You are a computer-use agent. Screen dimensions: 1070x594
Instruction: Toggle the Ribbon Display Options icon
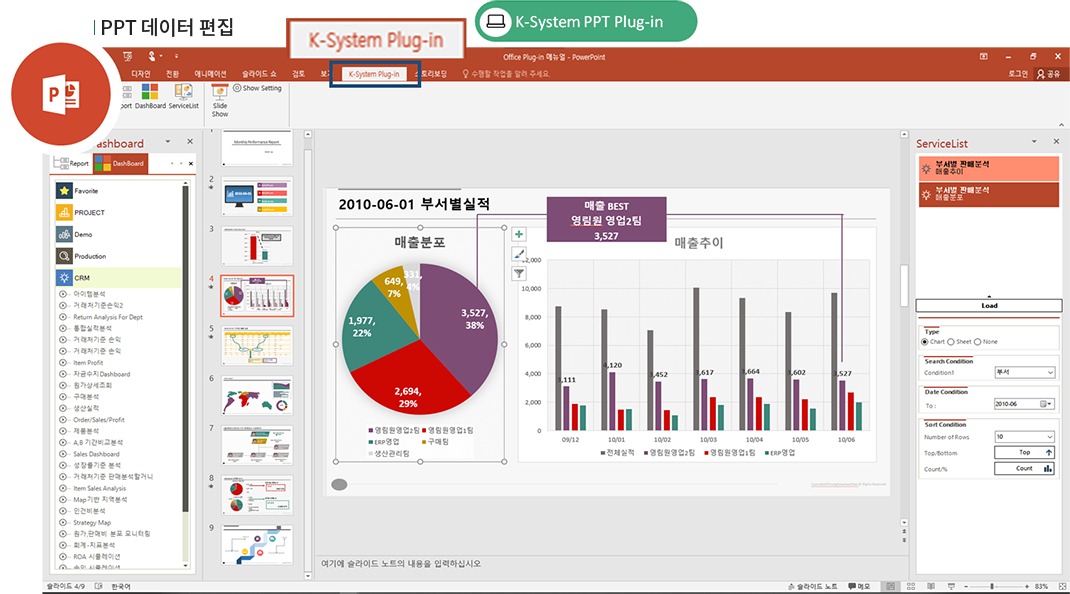tap(983, 57)
